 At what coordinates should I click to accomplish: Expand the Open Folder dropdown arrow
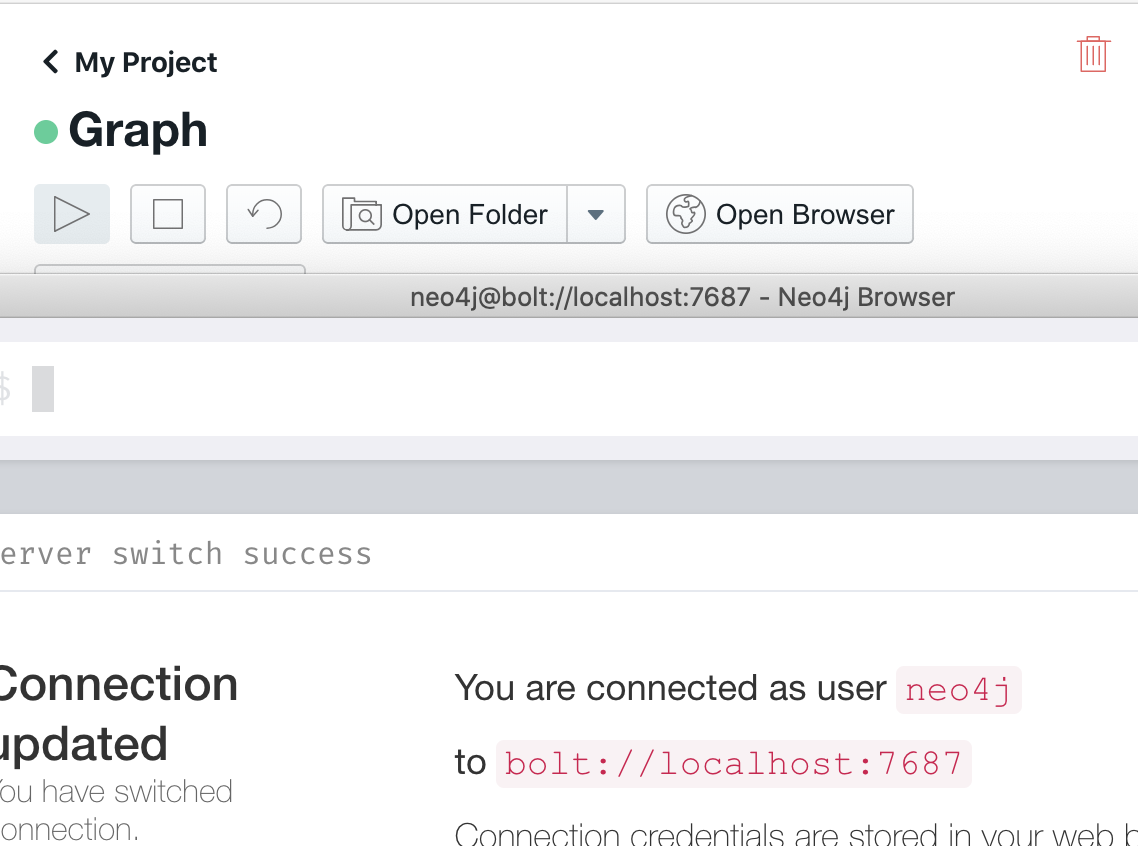[596, 214]
